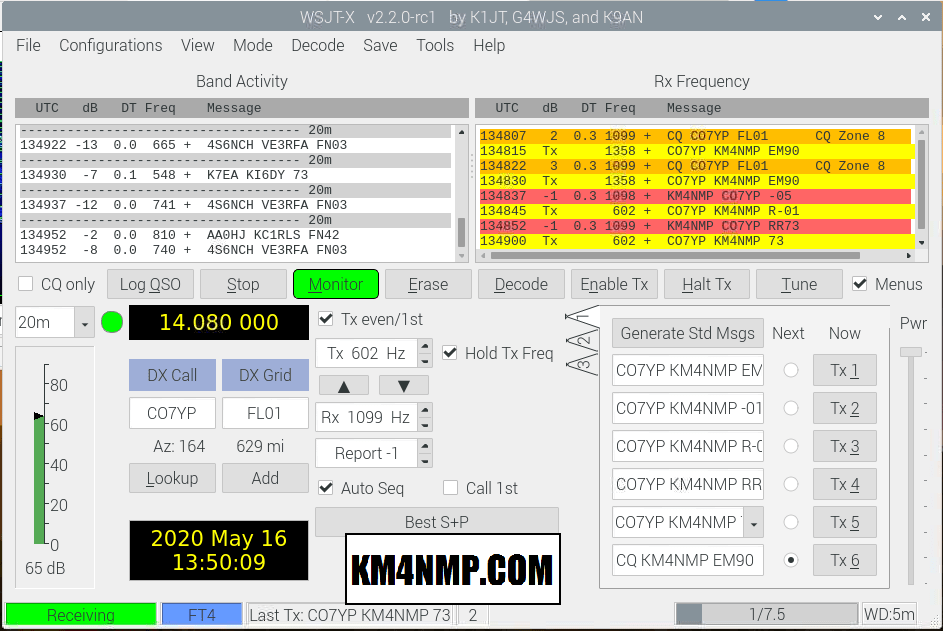
Task: Enable the CQ only checkbox
Action: pos(26,284)
